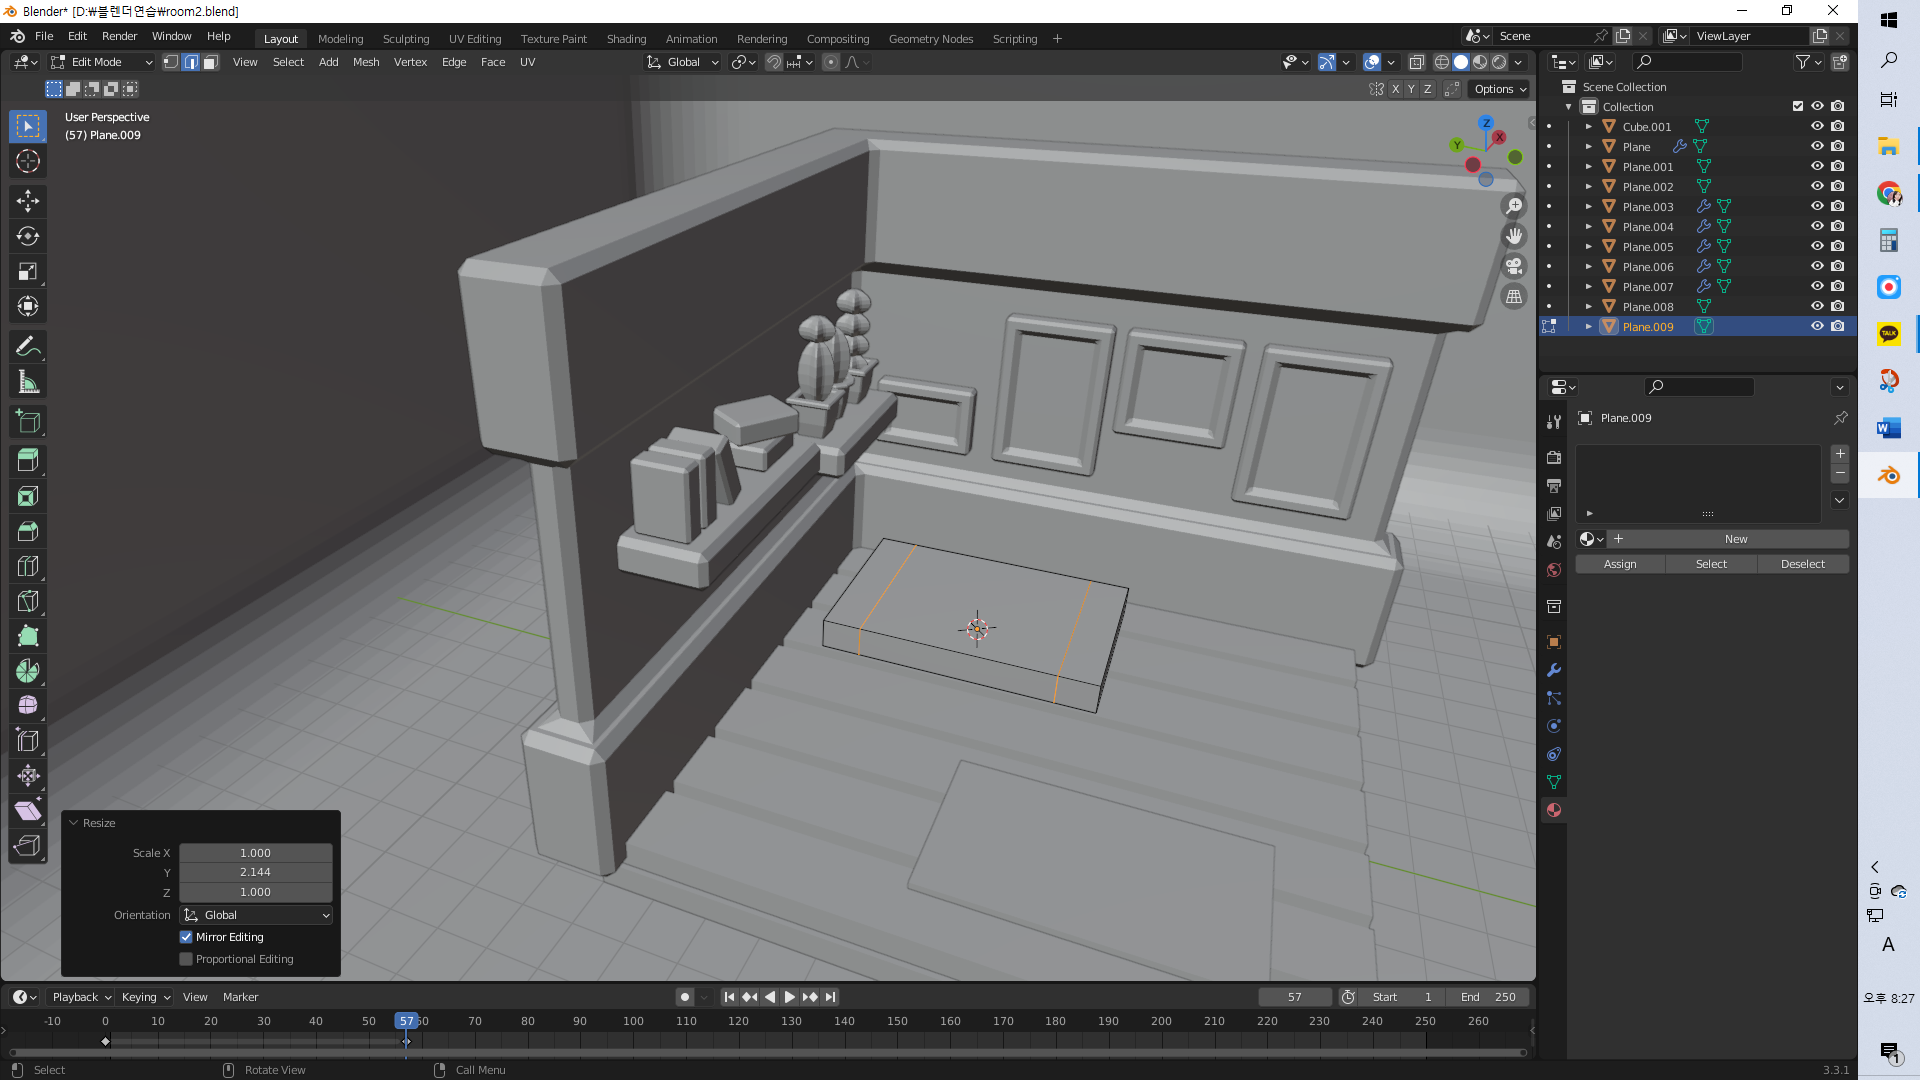This screenshot has width=1920, height=1080.
Task: Switch to UV Editing workspace tab
Action: point(475,39)
